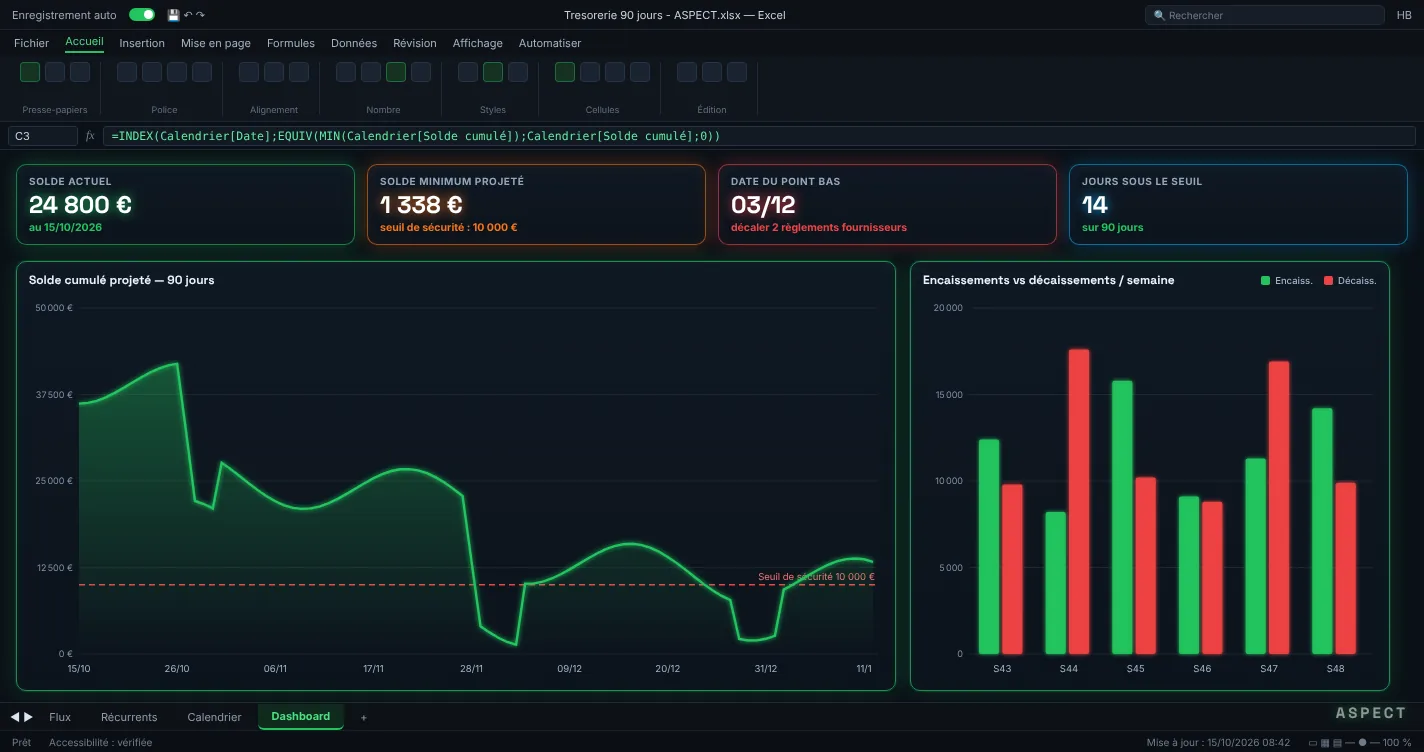Adjust the zoom slider handle
This screenshot has height=752, width=1424.
pyautogui.click(x=1362, y=743)
